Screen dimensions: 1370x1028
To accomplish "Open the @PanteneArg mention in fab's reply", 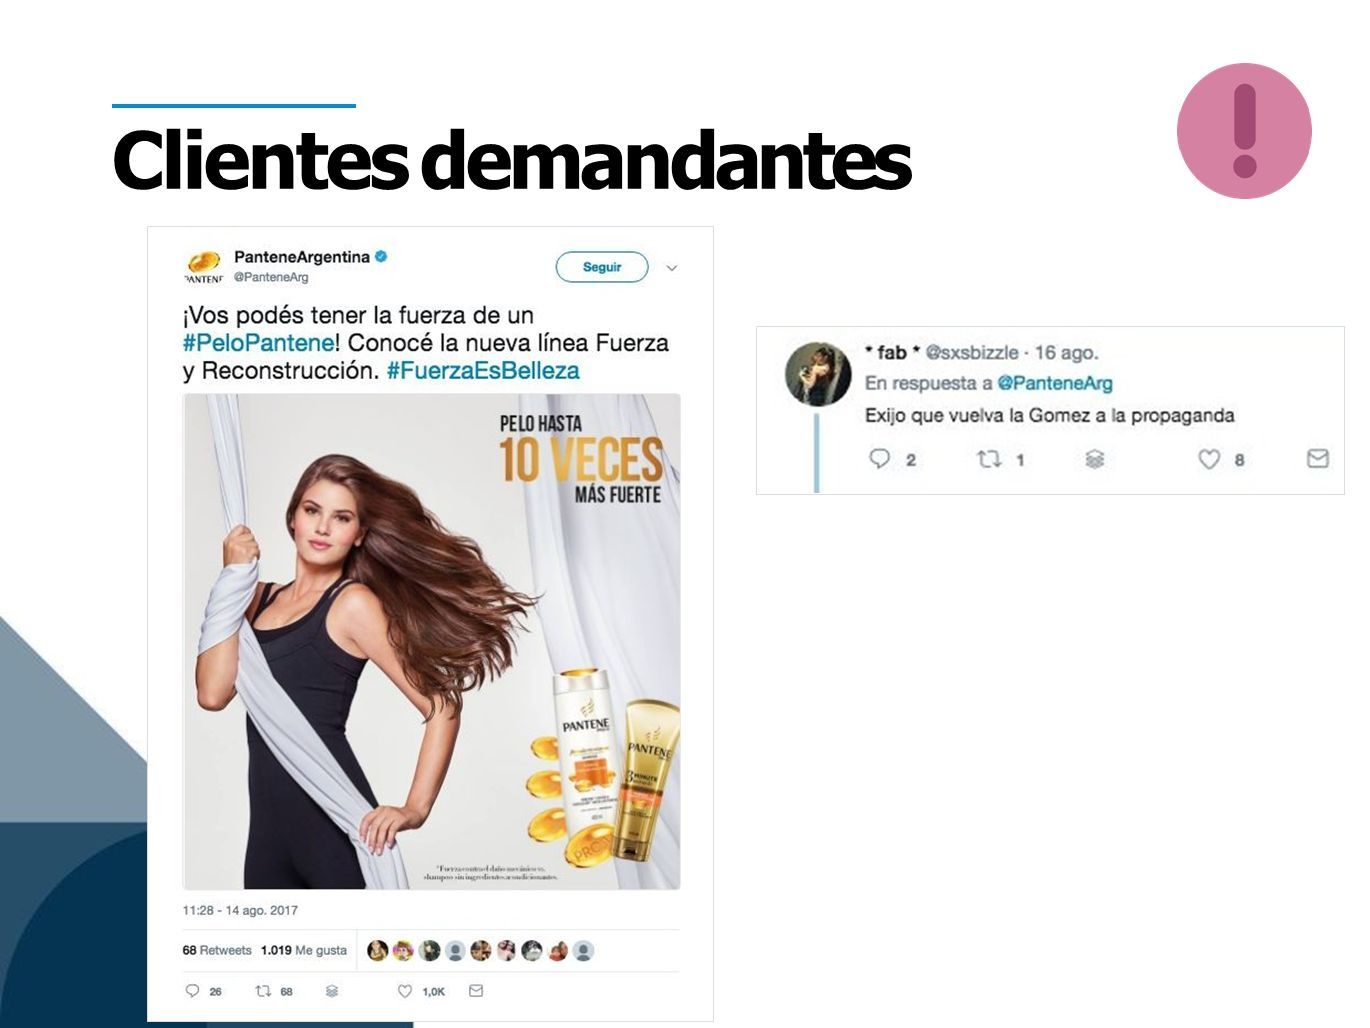I will pyautogui.click(x=1055, y=383).
